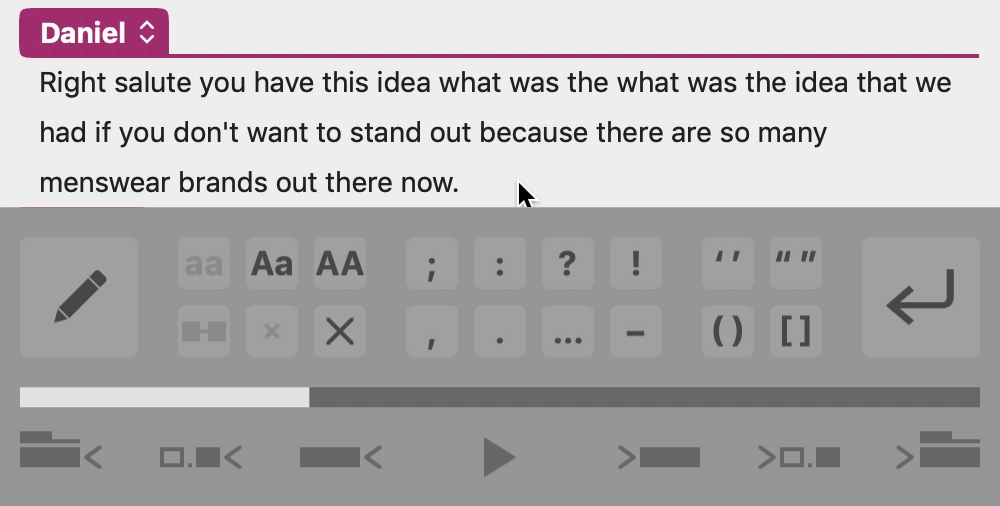
Task: Apply capitalized 'Aa' formatting
Action: (x=272, y=264)
